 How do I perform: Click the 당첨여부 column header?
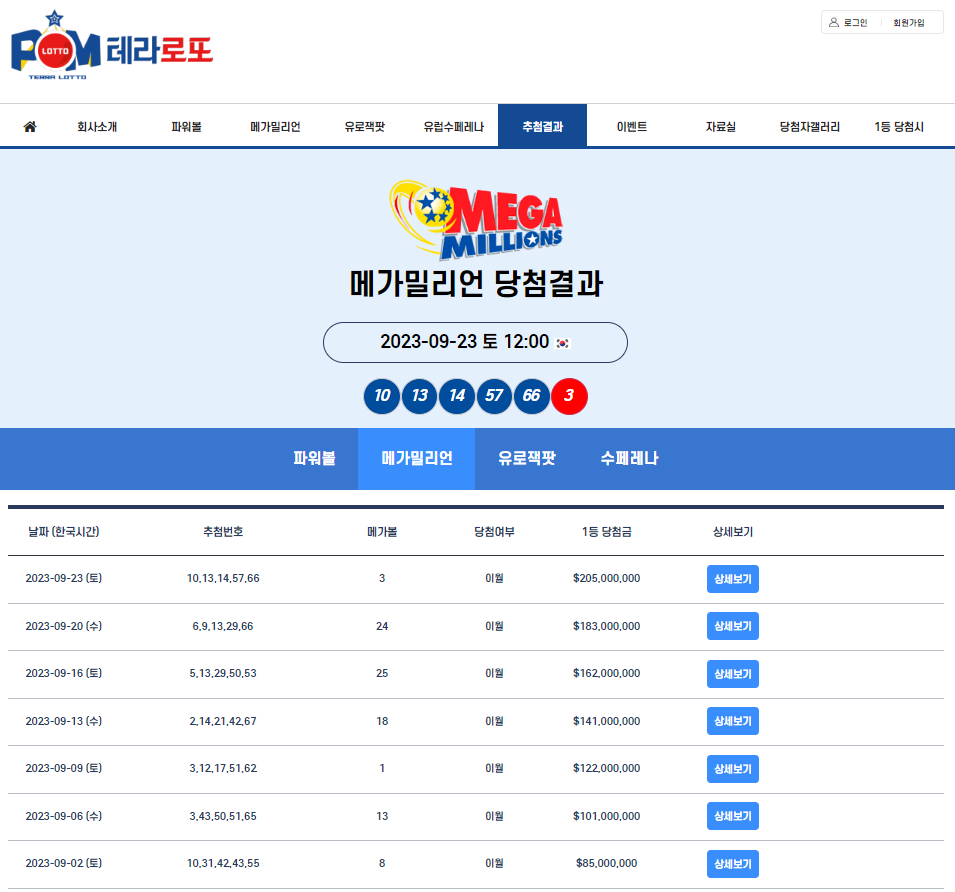(x=494, y=532)
